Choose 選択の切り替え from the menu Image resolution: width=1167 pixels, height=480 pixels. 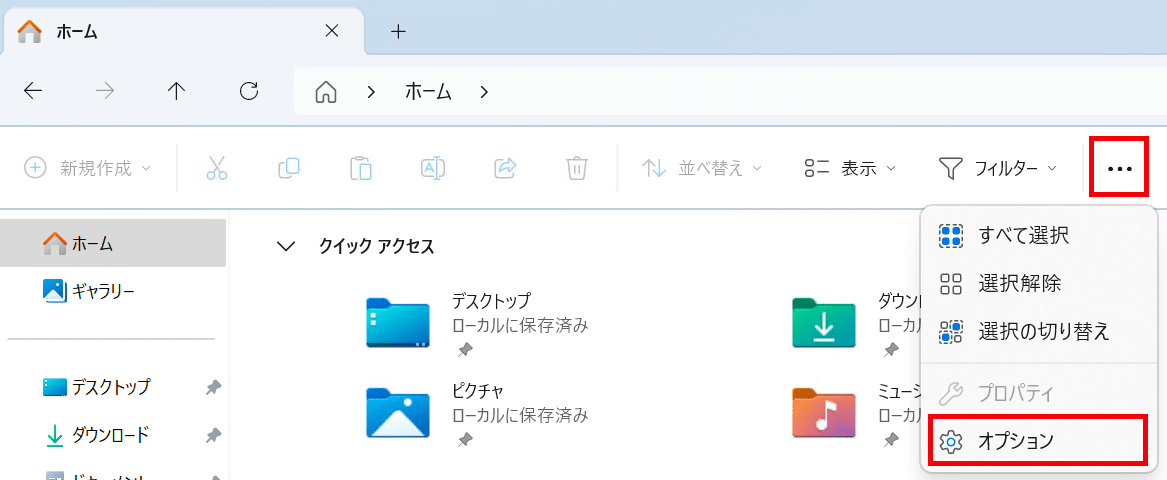(x=1039, y=331)
